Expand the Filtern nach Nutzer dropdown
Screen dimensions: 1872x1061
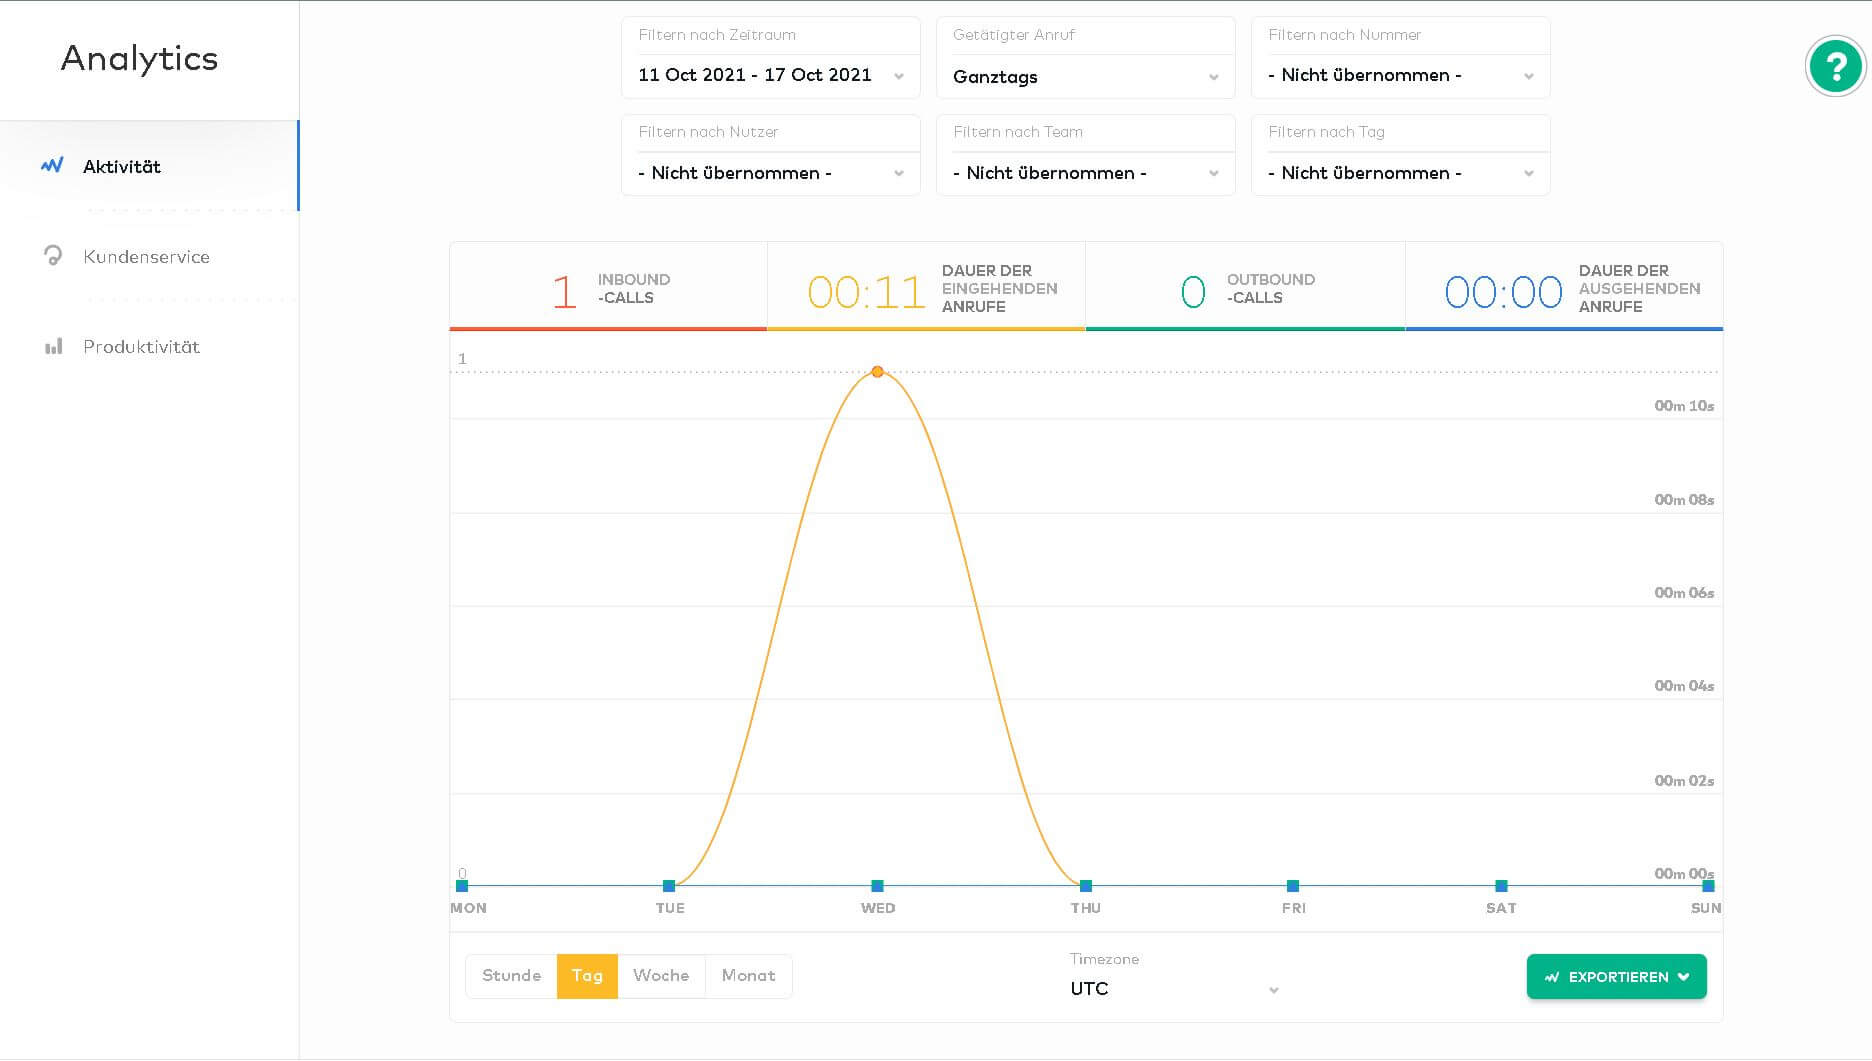pyautogui.click(x=770, y=173)
